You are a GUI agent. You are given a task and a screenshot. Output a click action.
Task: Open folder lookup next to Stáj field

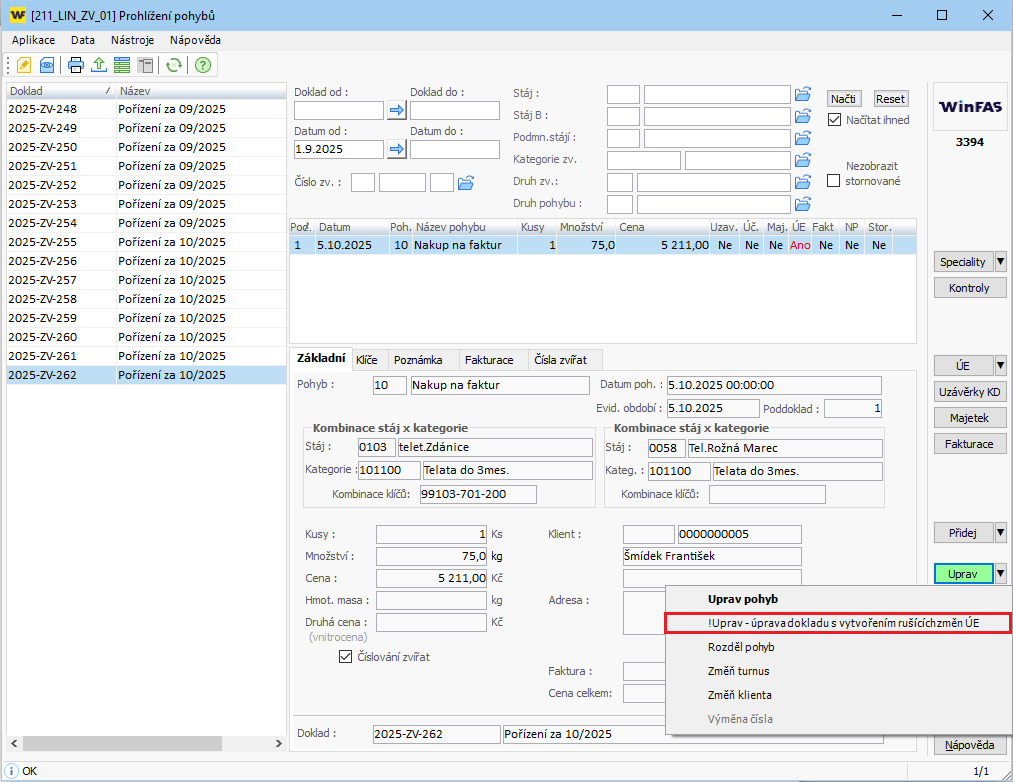[802, 94]
